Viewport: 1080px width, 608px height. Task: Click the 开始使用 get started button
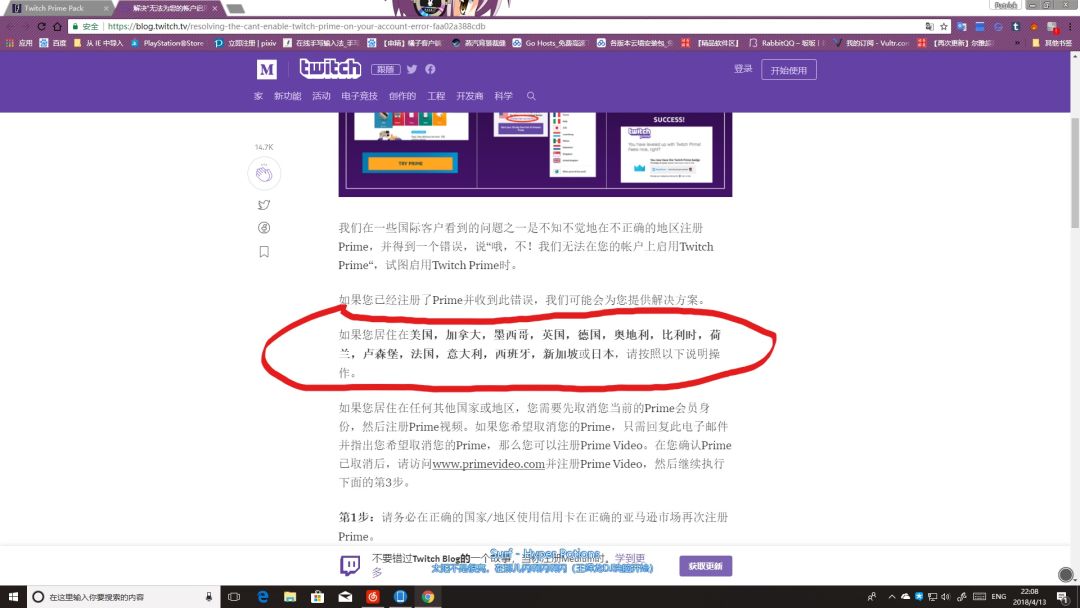tap(789, 70)
